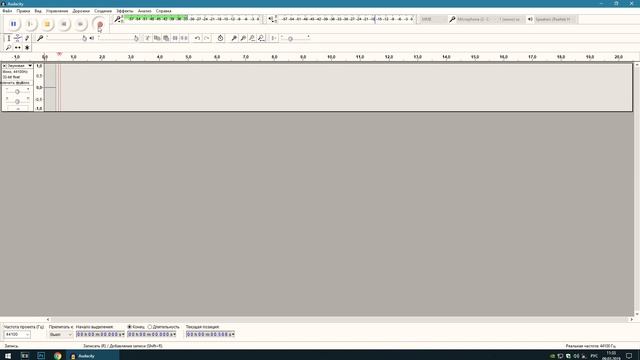Click the Trim audio icon

(175, 38)
